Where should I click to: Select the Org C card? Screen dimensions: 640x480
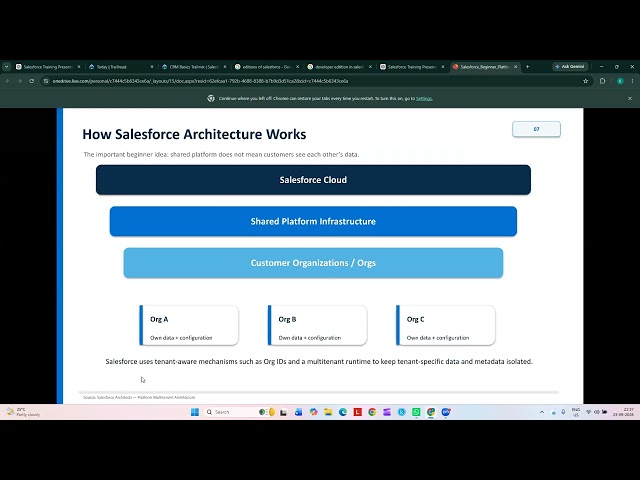(x=446, y=325)
